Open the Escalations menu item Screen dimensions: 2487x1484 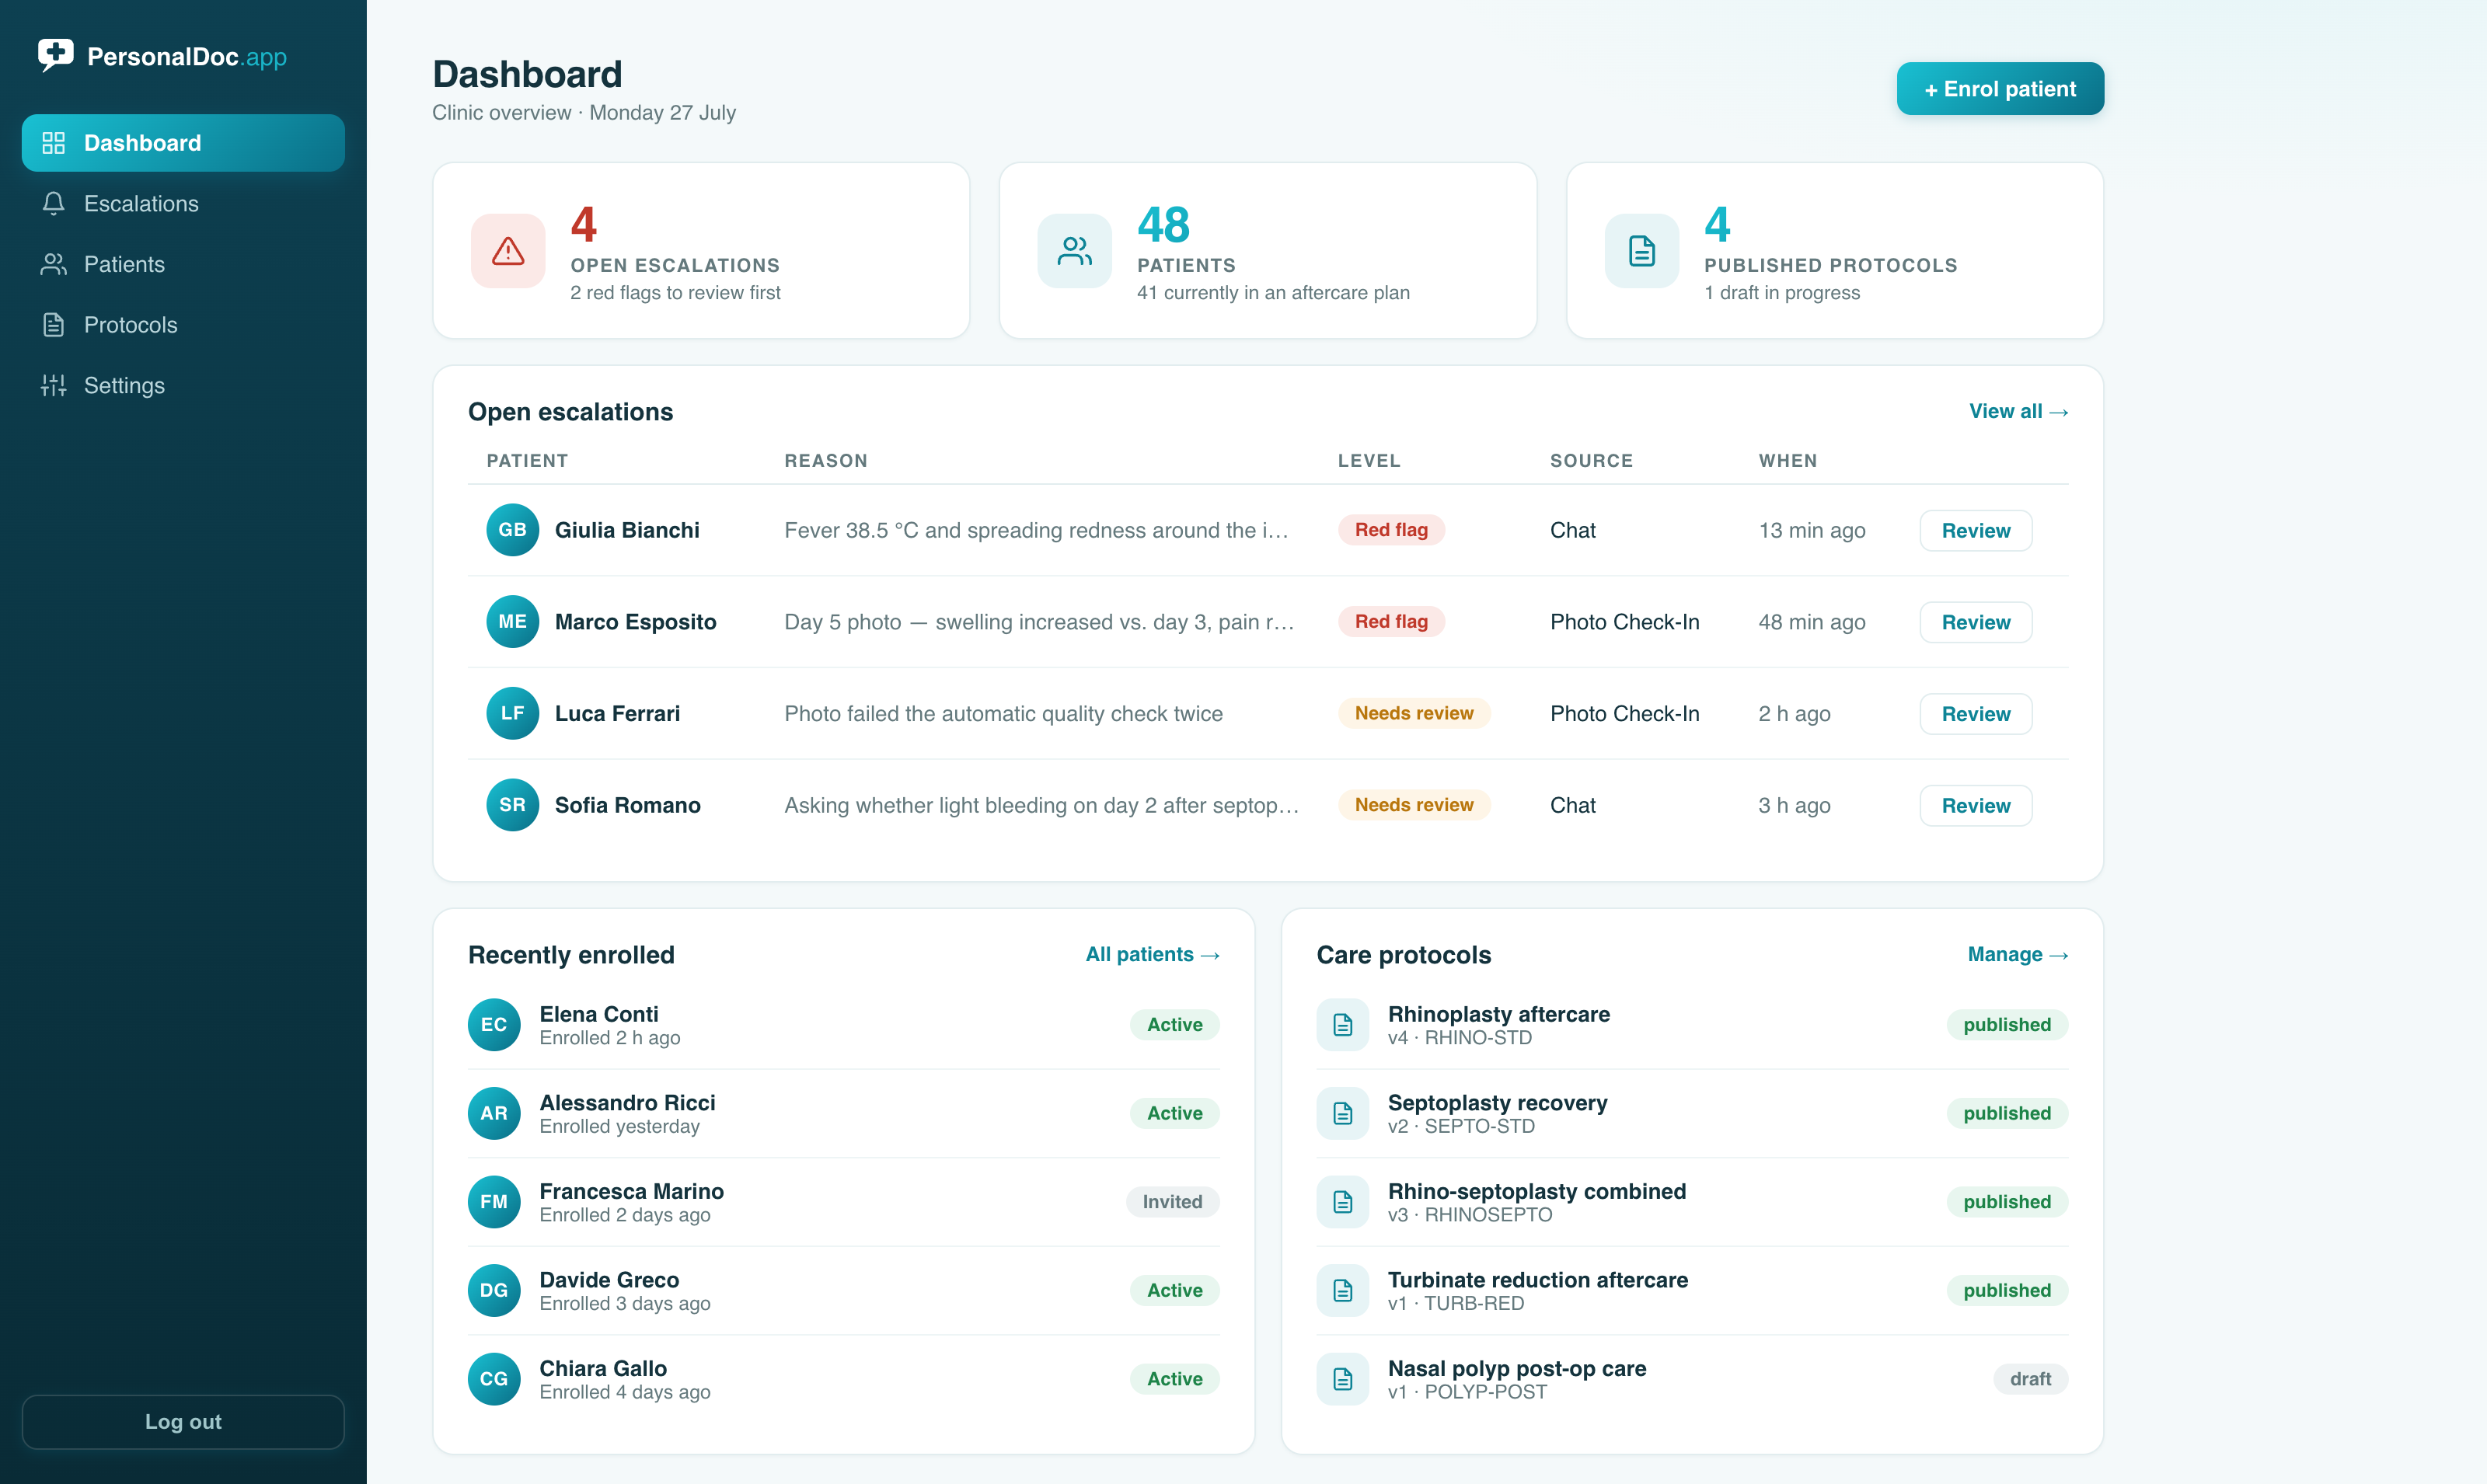(x=183, y=204)
